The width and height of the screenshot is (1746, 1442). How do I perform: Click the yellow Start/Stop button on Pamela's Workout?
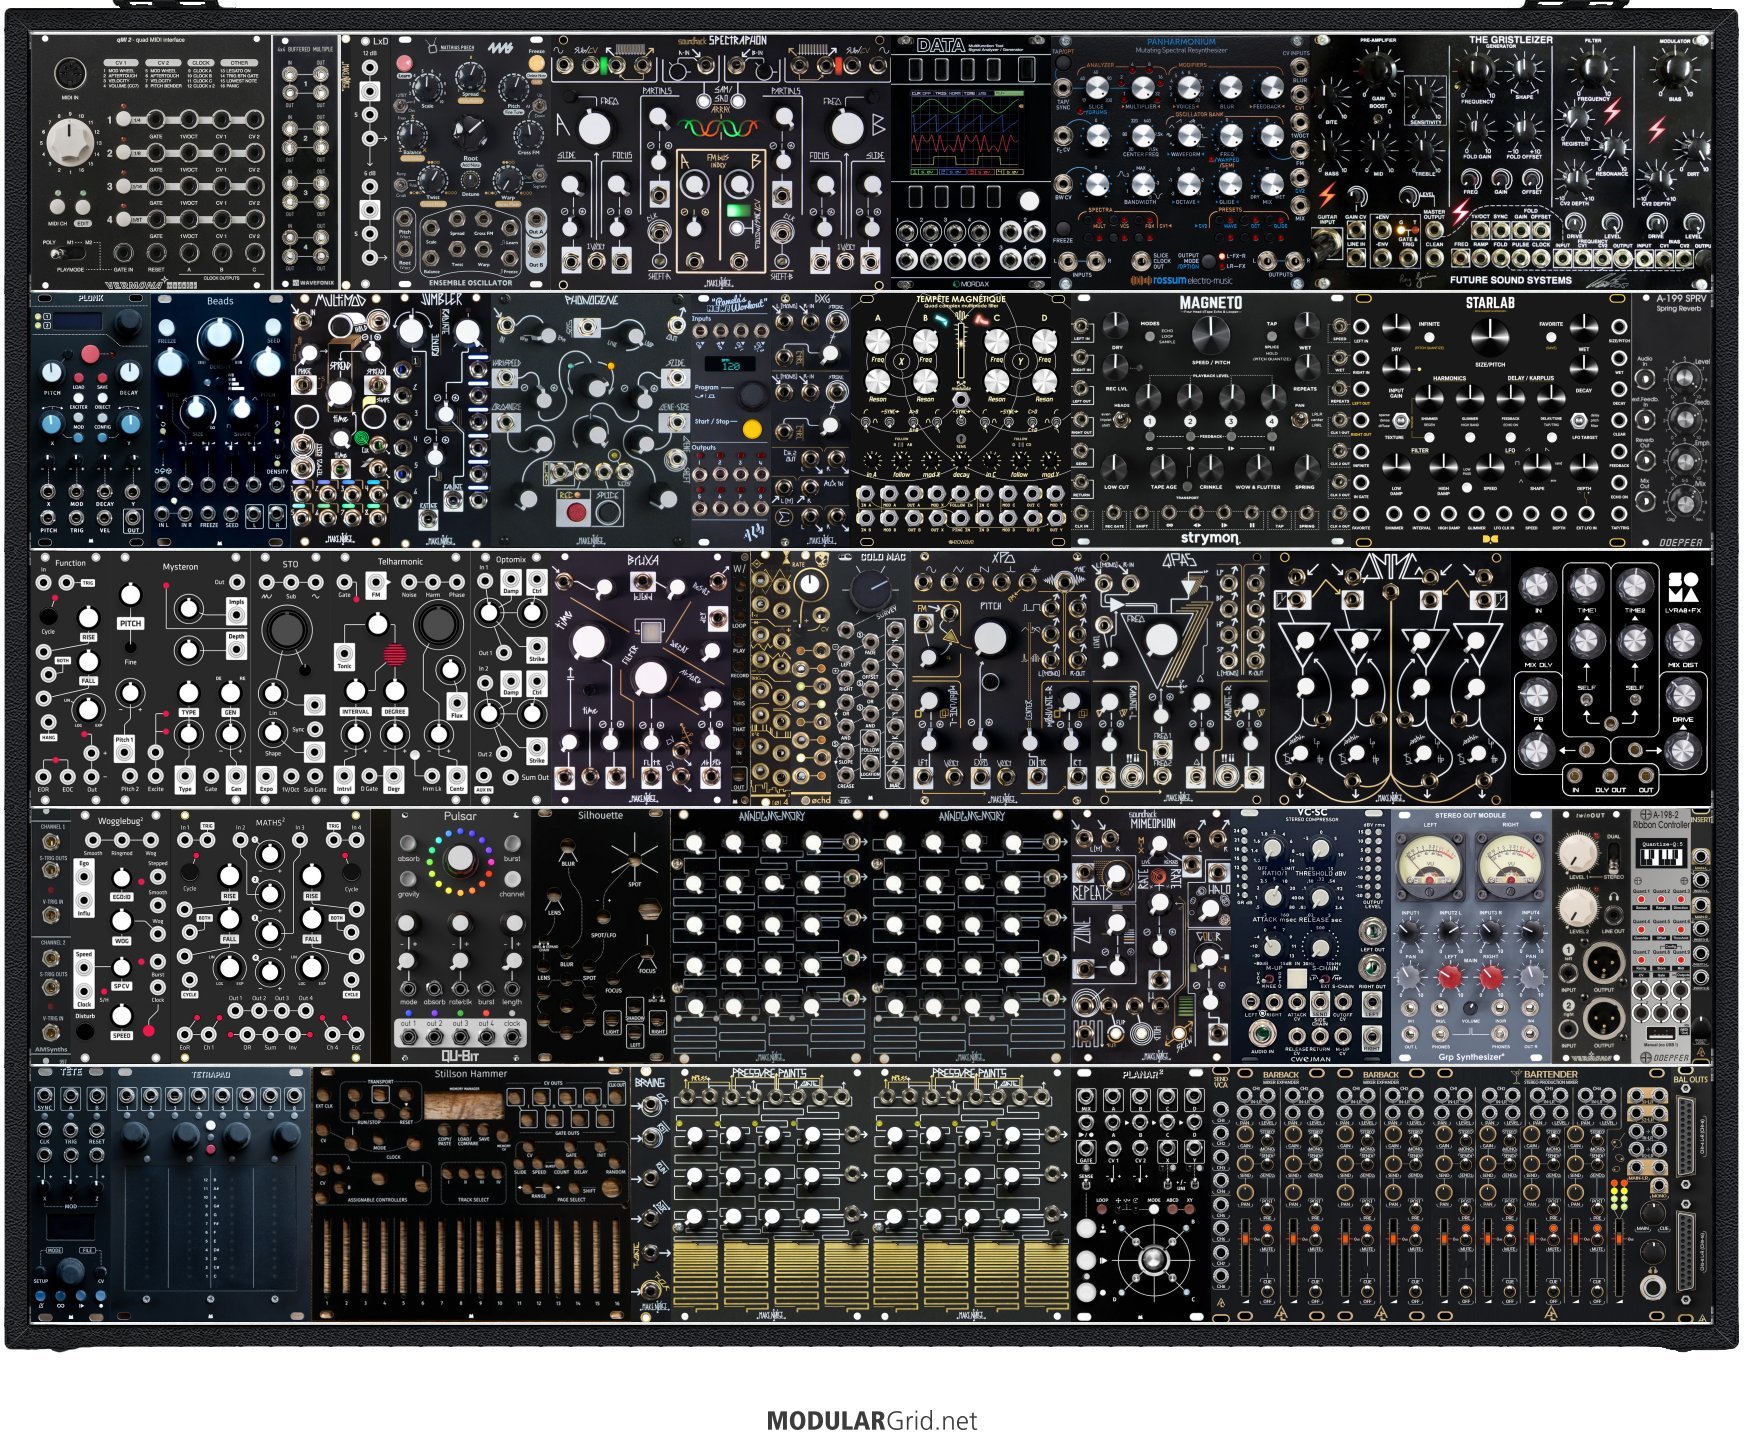(752, 430)
